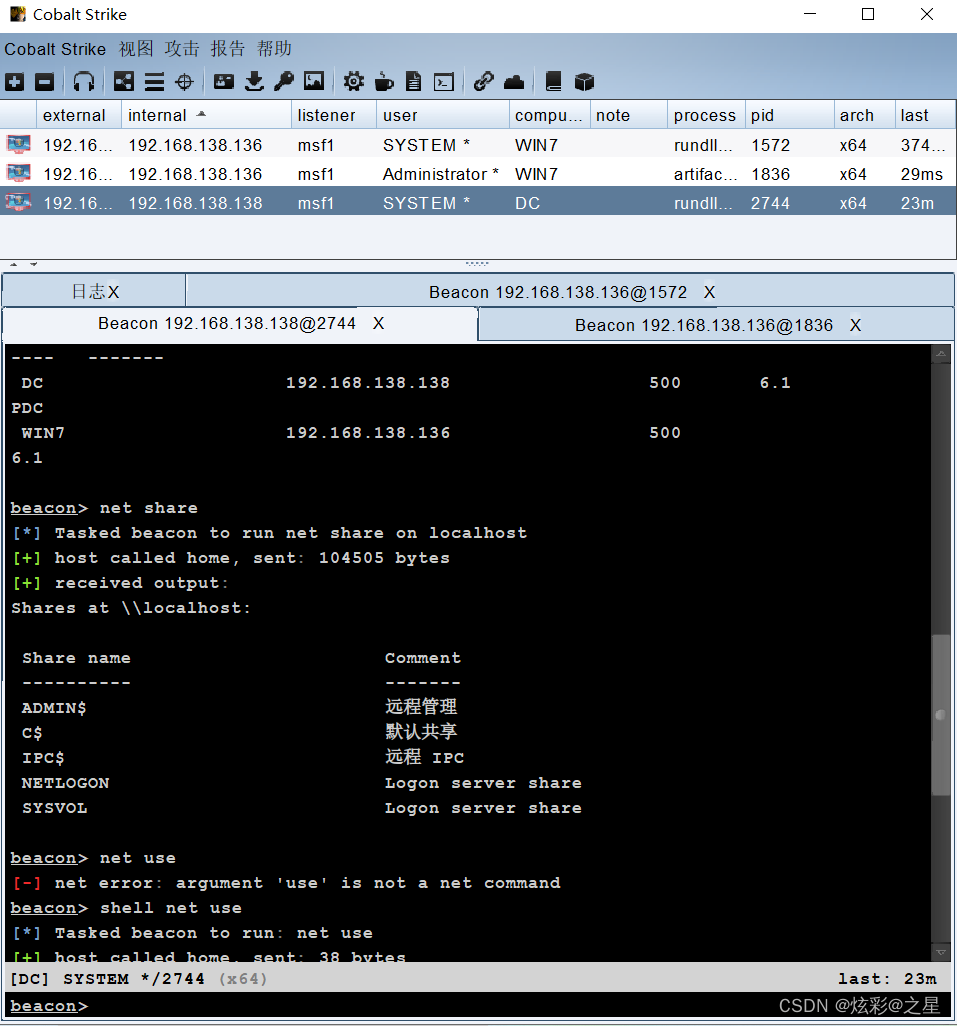Click the Java Signed Applet coffee cup icon

(x=384, y=82)
